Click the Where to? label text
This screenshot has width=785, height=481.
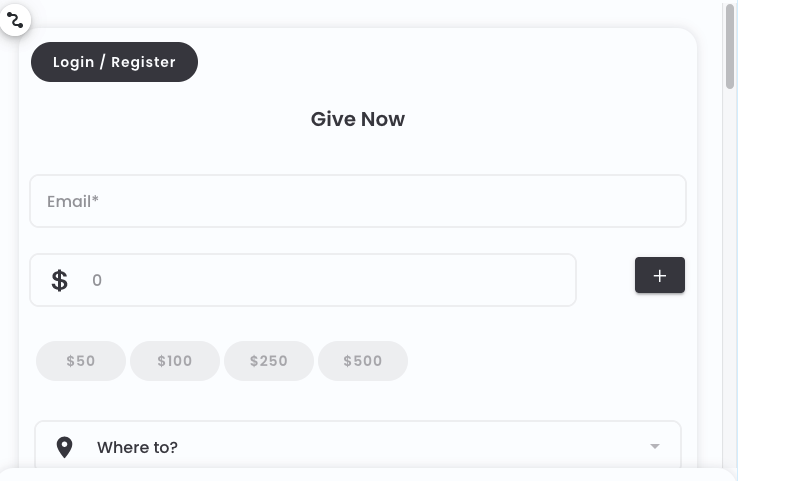[x=137, y=447]
